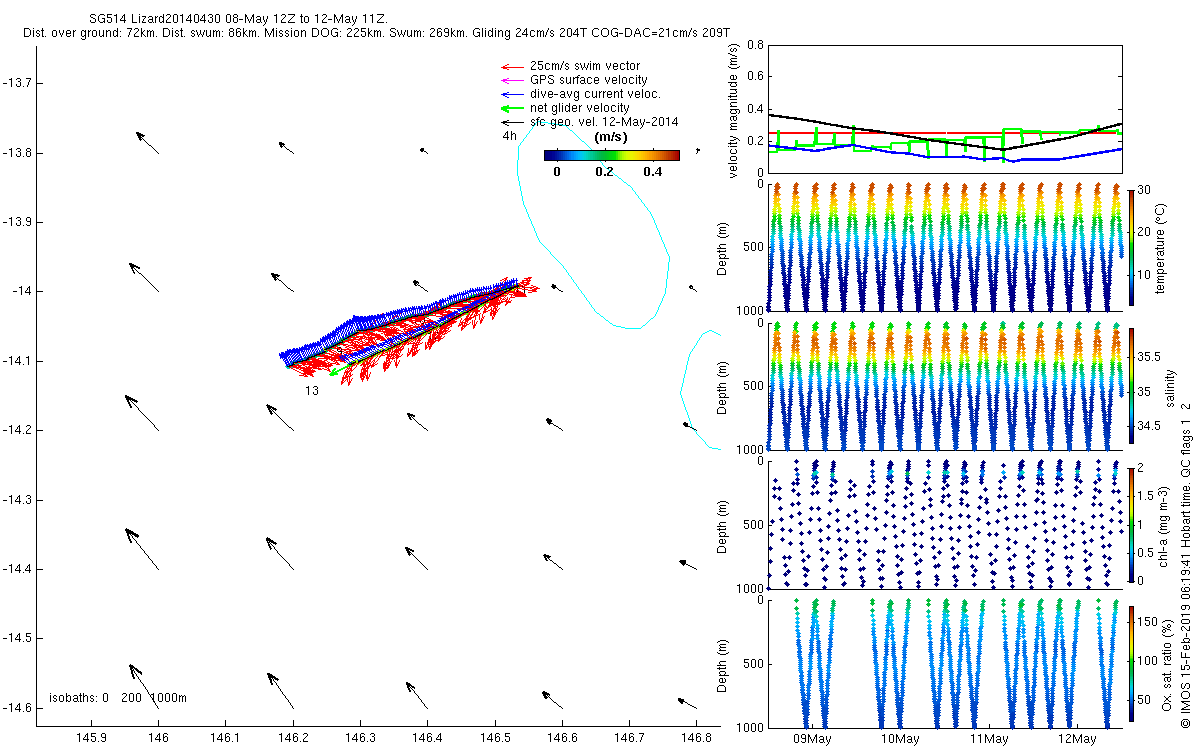Image resolution: width=1200 pixels, height=750 pixels.
Task: Click the '12May' date tick
Action: [x=1076, y=739]
